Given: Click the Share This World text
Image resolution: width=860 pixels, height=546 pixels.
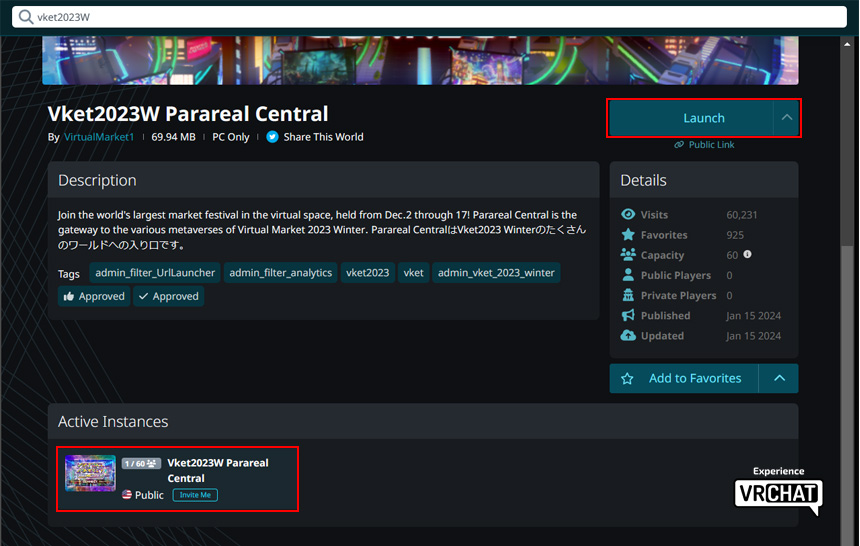Looking at the screenshot, I should [323, 137].
